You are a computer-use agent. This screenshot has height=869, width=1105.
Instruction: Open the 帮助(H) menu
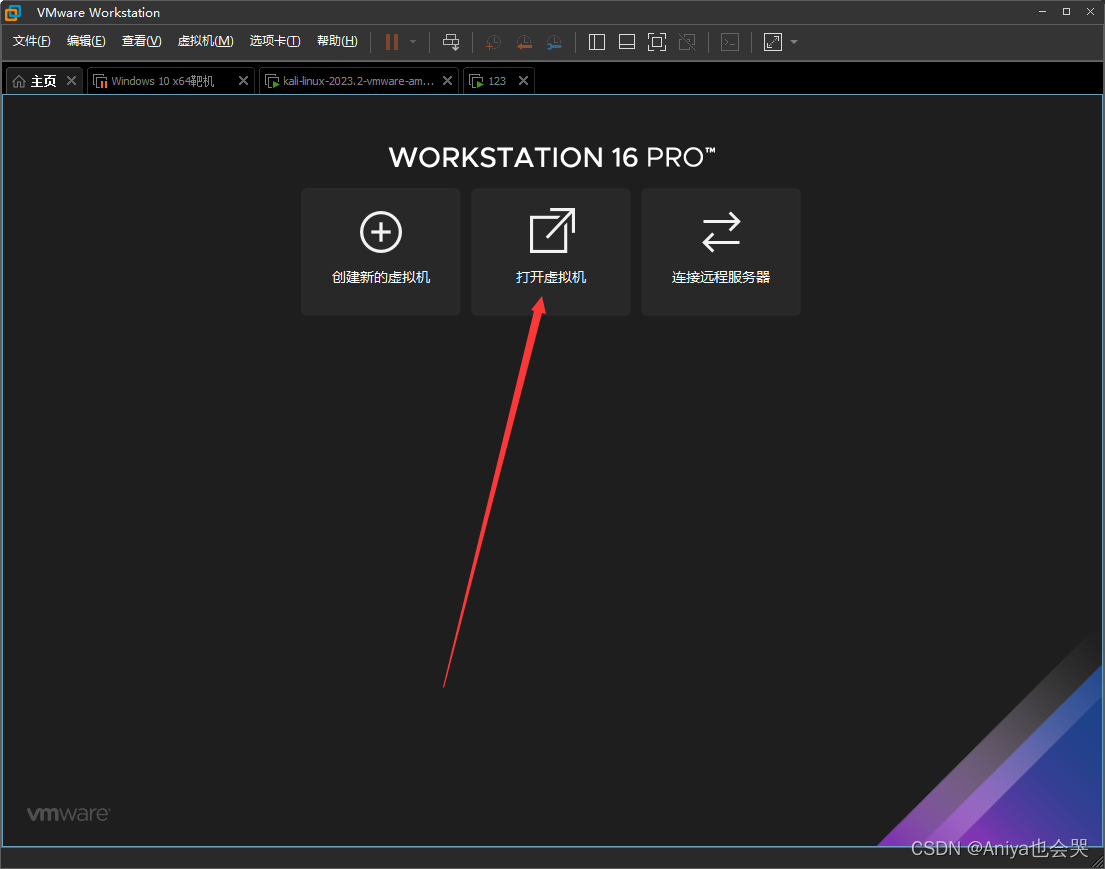tap(337, 41)
